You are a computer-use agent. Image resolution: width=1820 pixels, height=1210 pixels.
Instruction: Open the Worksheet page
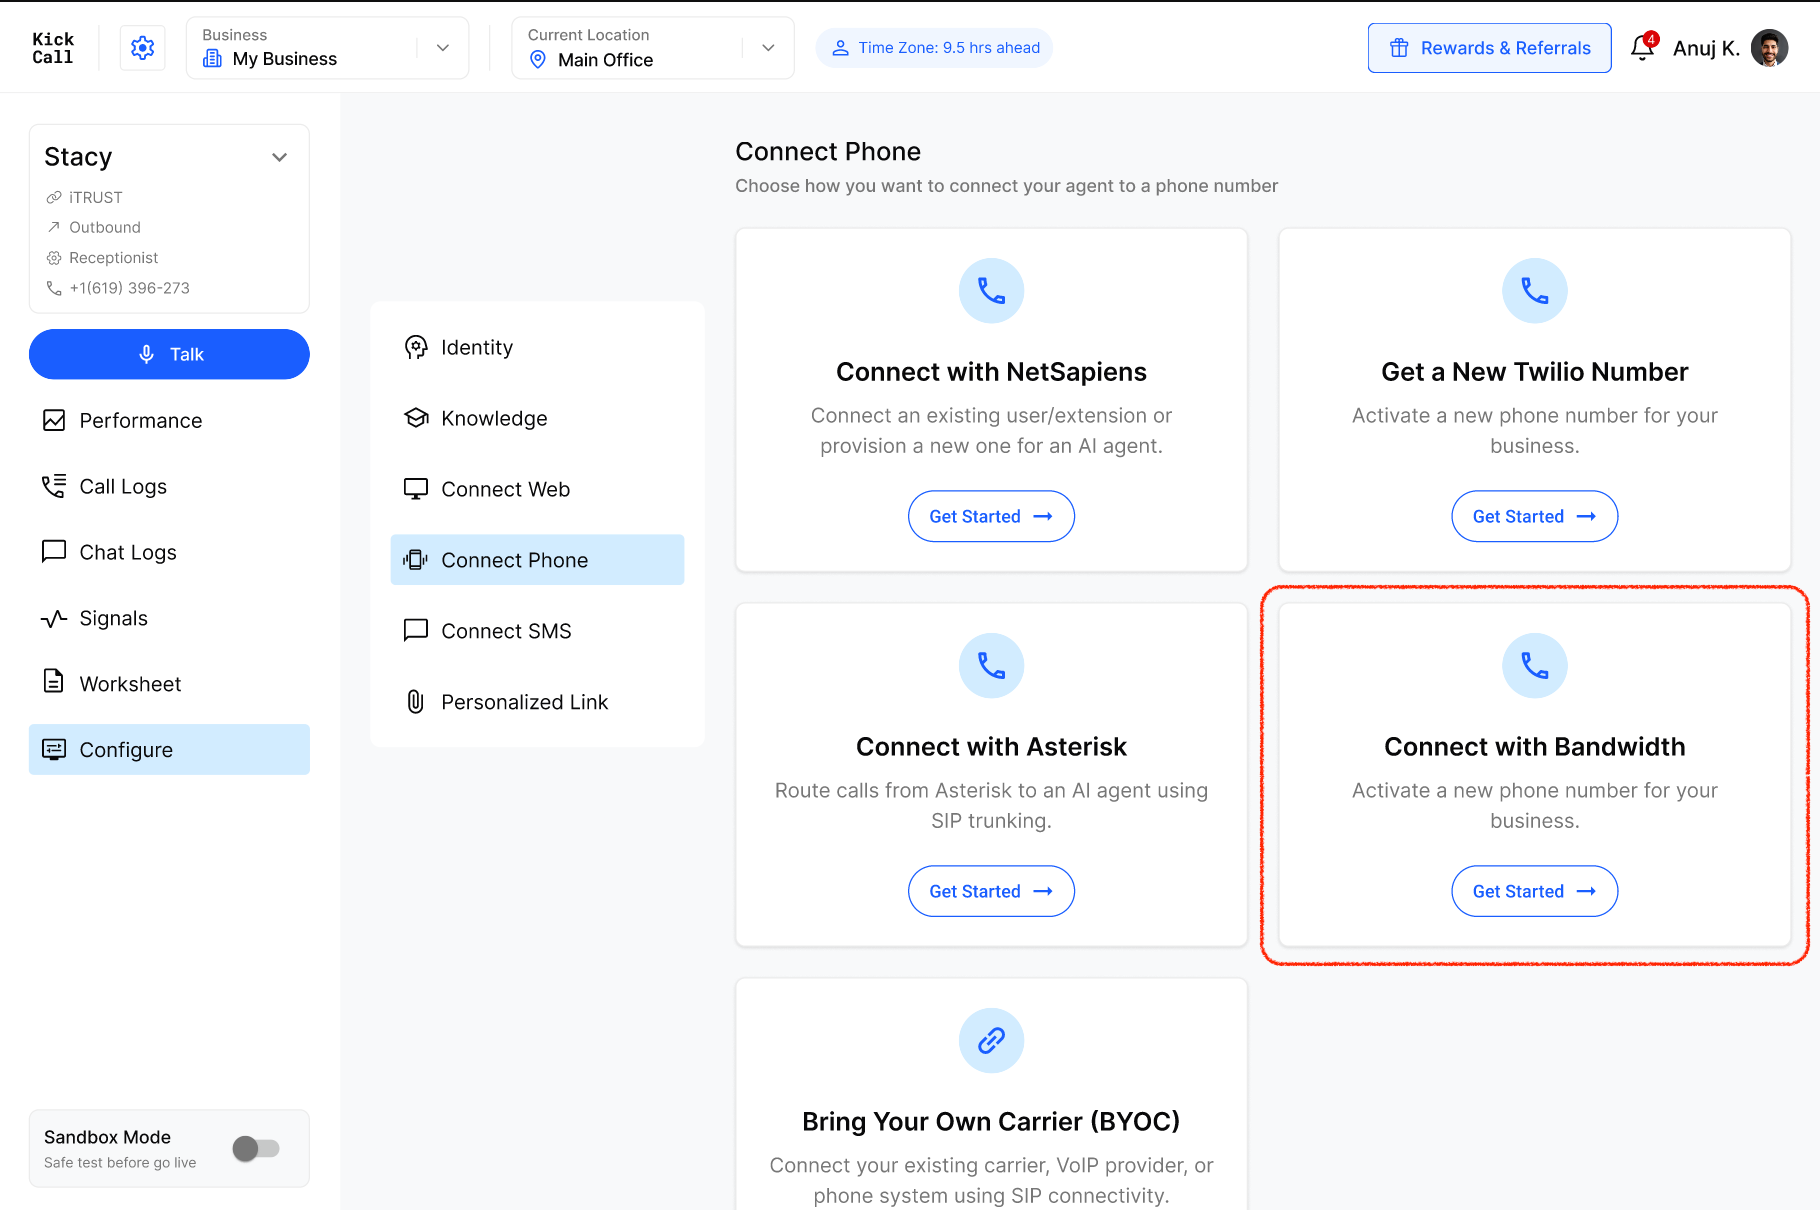(x=169, y=684)
